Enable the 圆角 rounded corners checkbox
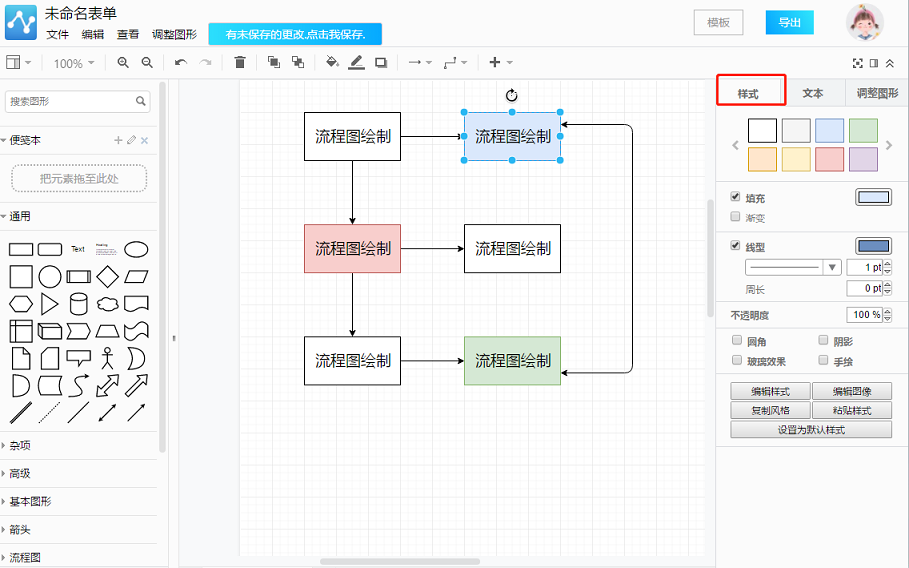This screenshot has height=568, width=909. 737,341
